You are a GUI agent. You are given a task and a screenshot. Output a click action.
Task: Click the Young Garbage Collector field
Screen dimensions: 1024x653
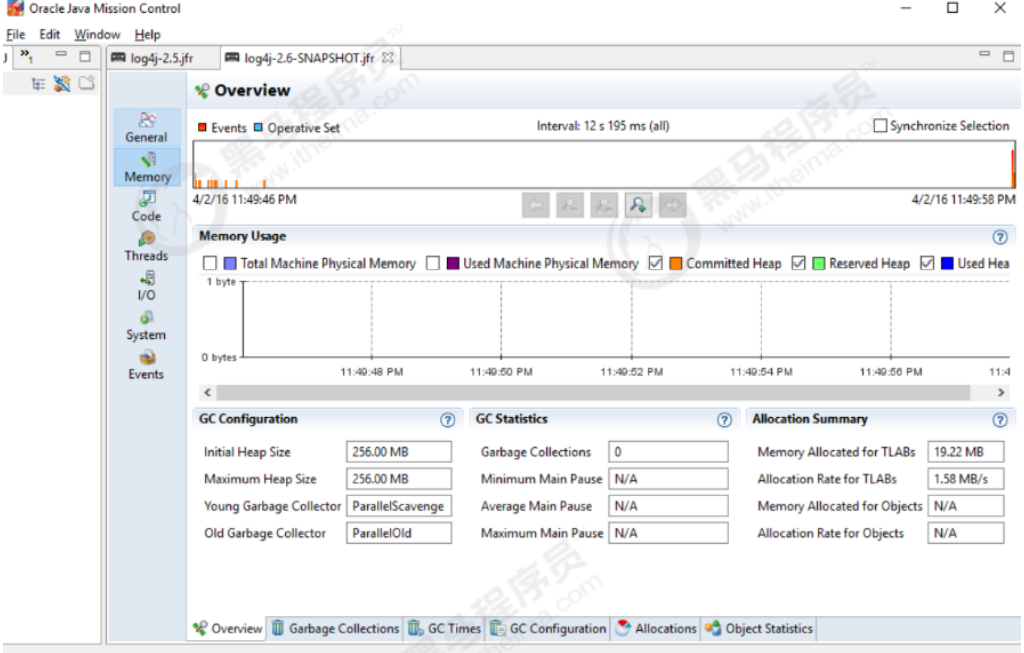click(398, 506)
